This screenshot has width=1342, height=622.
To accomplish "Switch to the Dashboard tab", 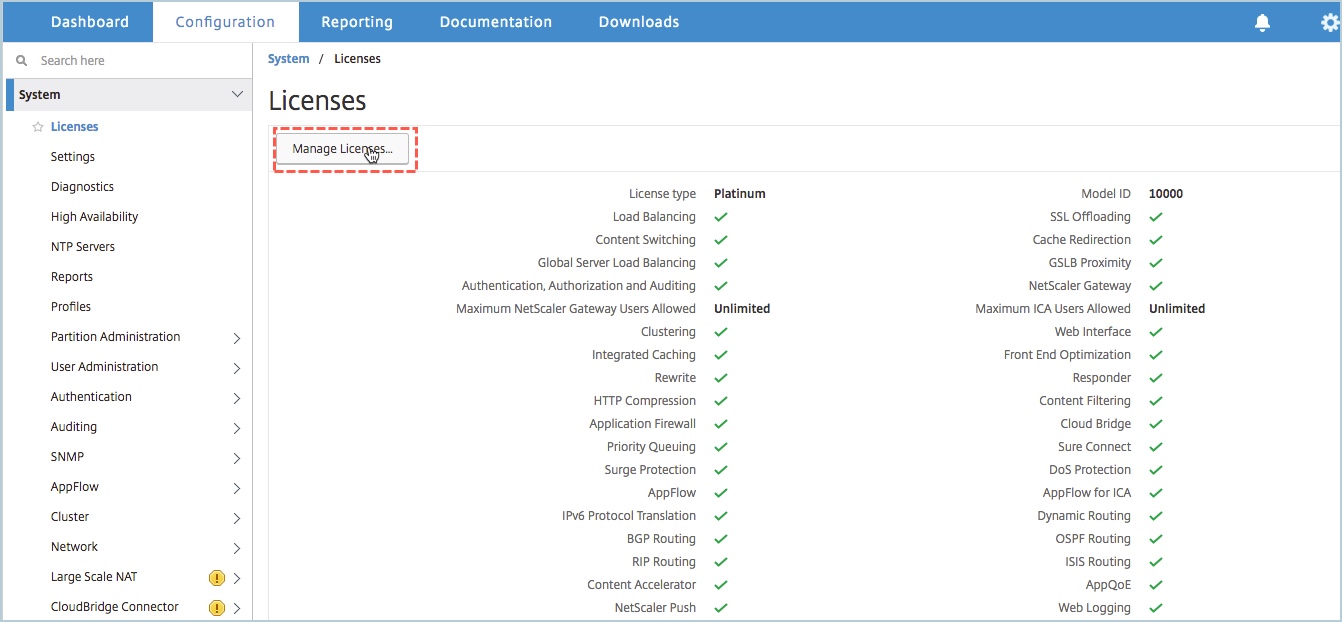I will 90,22.
